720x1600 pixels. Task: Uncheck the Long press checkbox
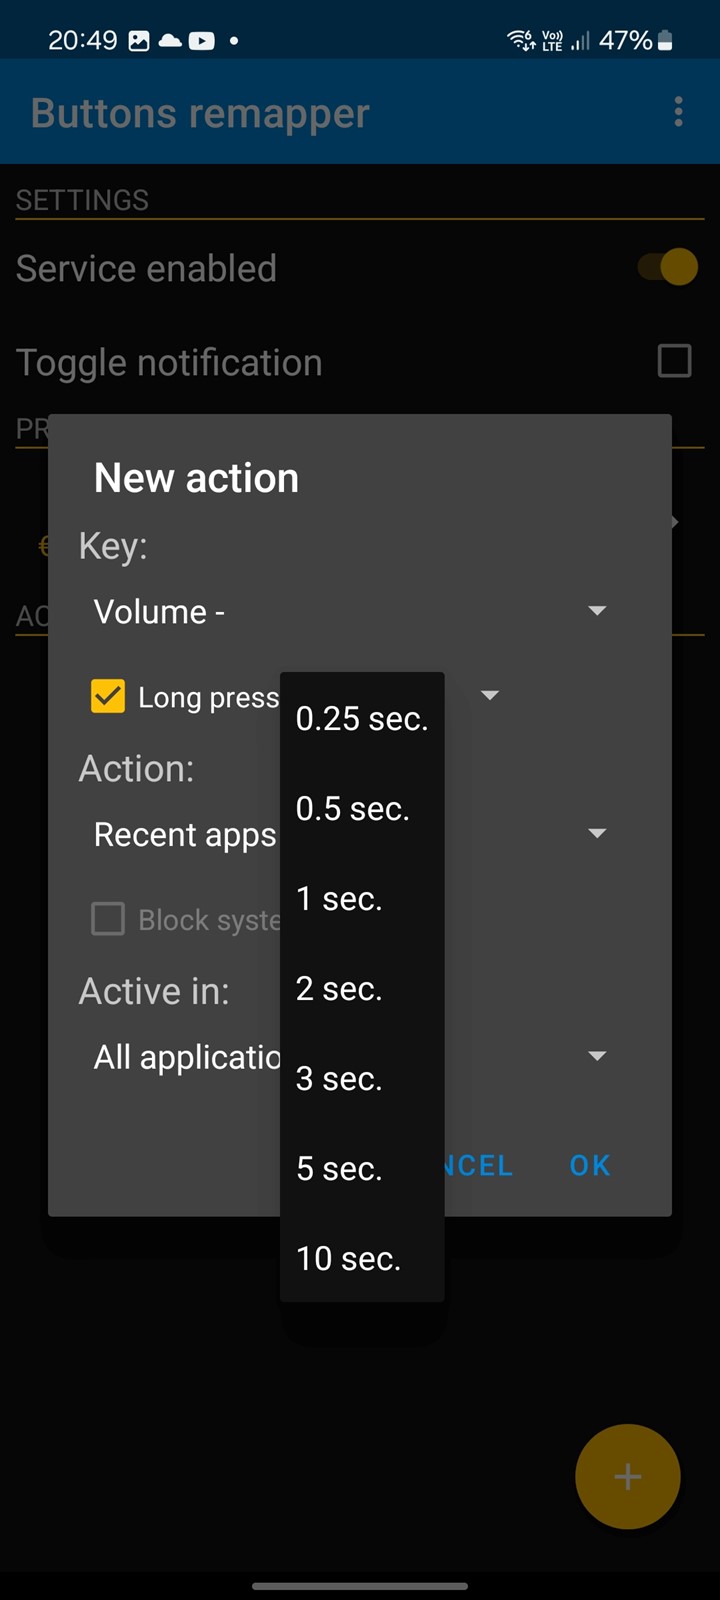point(108,696)
